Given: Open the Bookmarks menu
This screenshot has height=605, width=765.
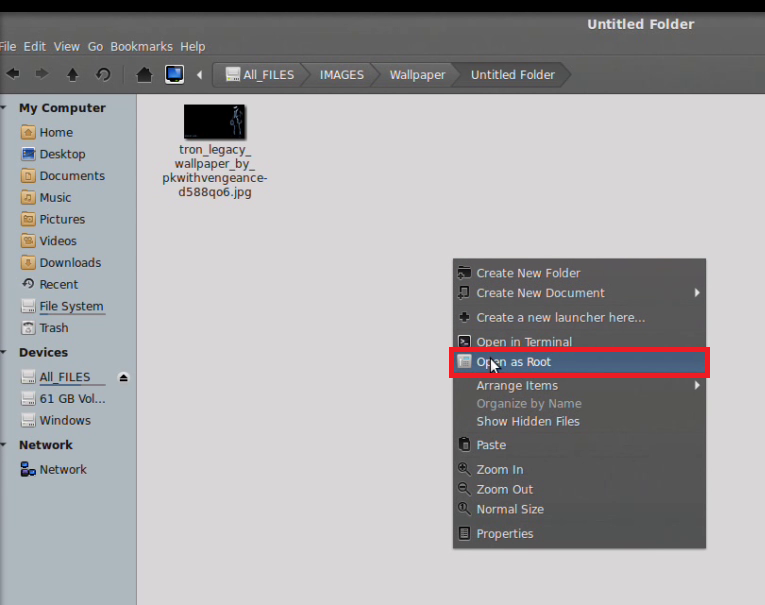Looking at the screenshot, I should point(141,46).
